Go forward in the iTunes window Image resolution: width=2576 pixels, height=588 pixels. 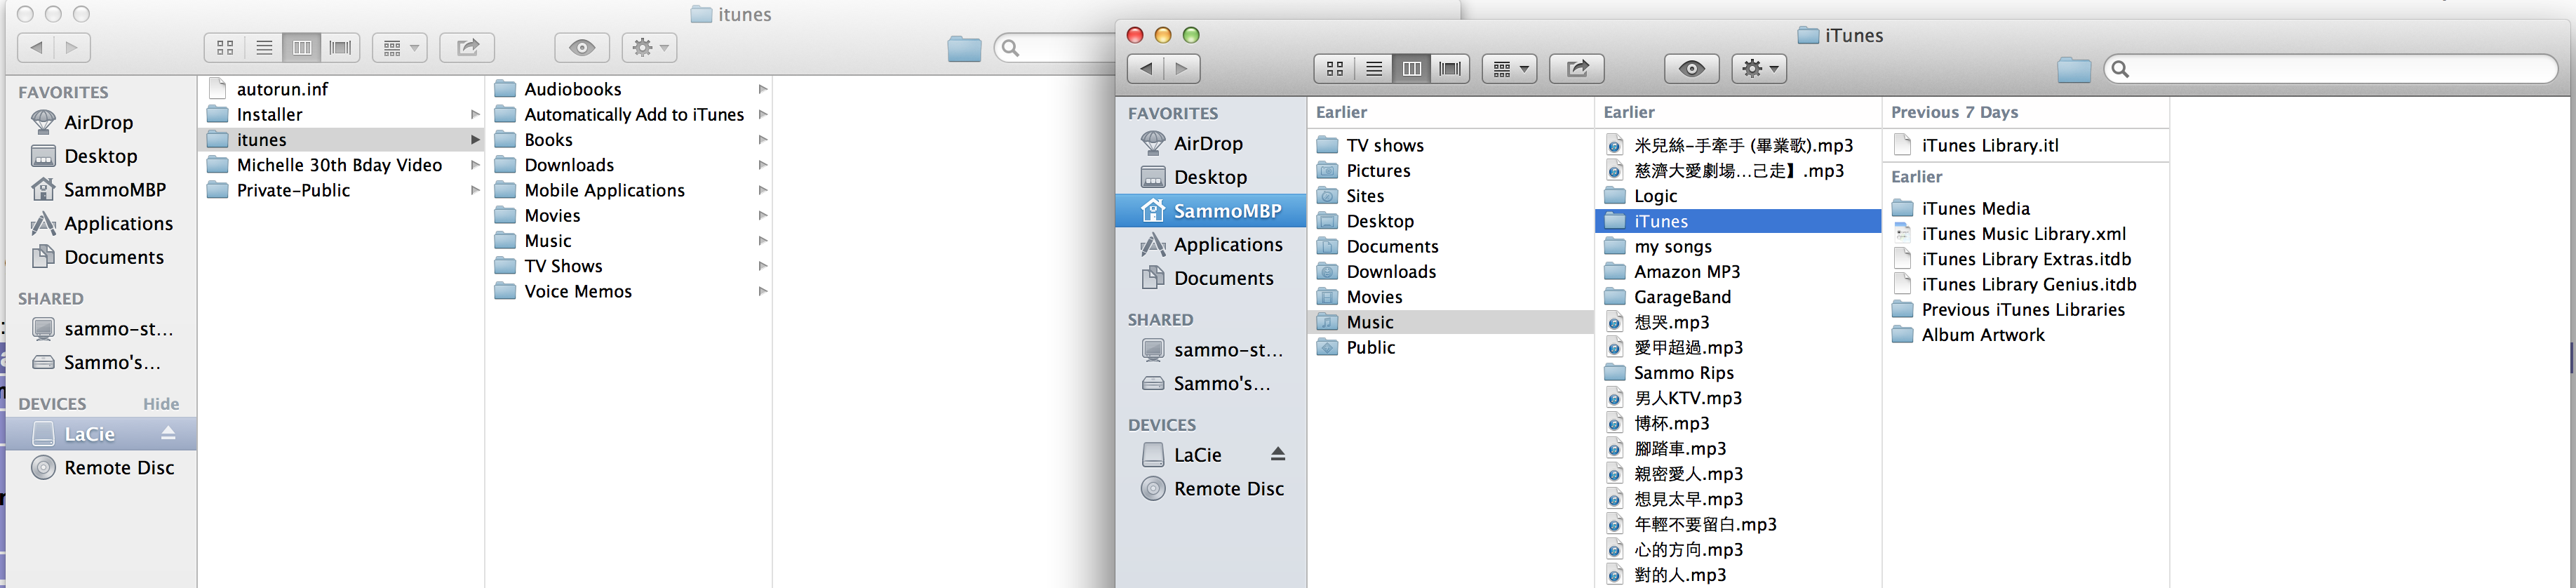[1183, 69]
